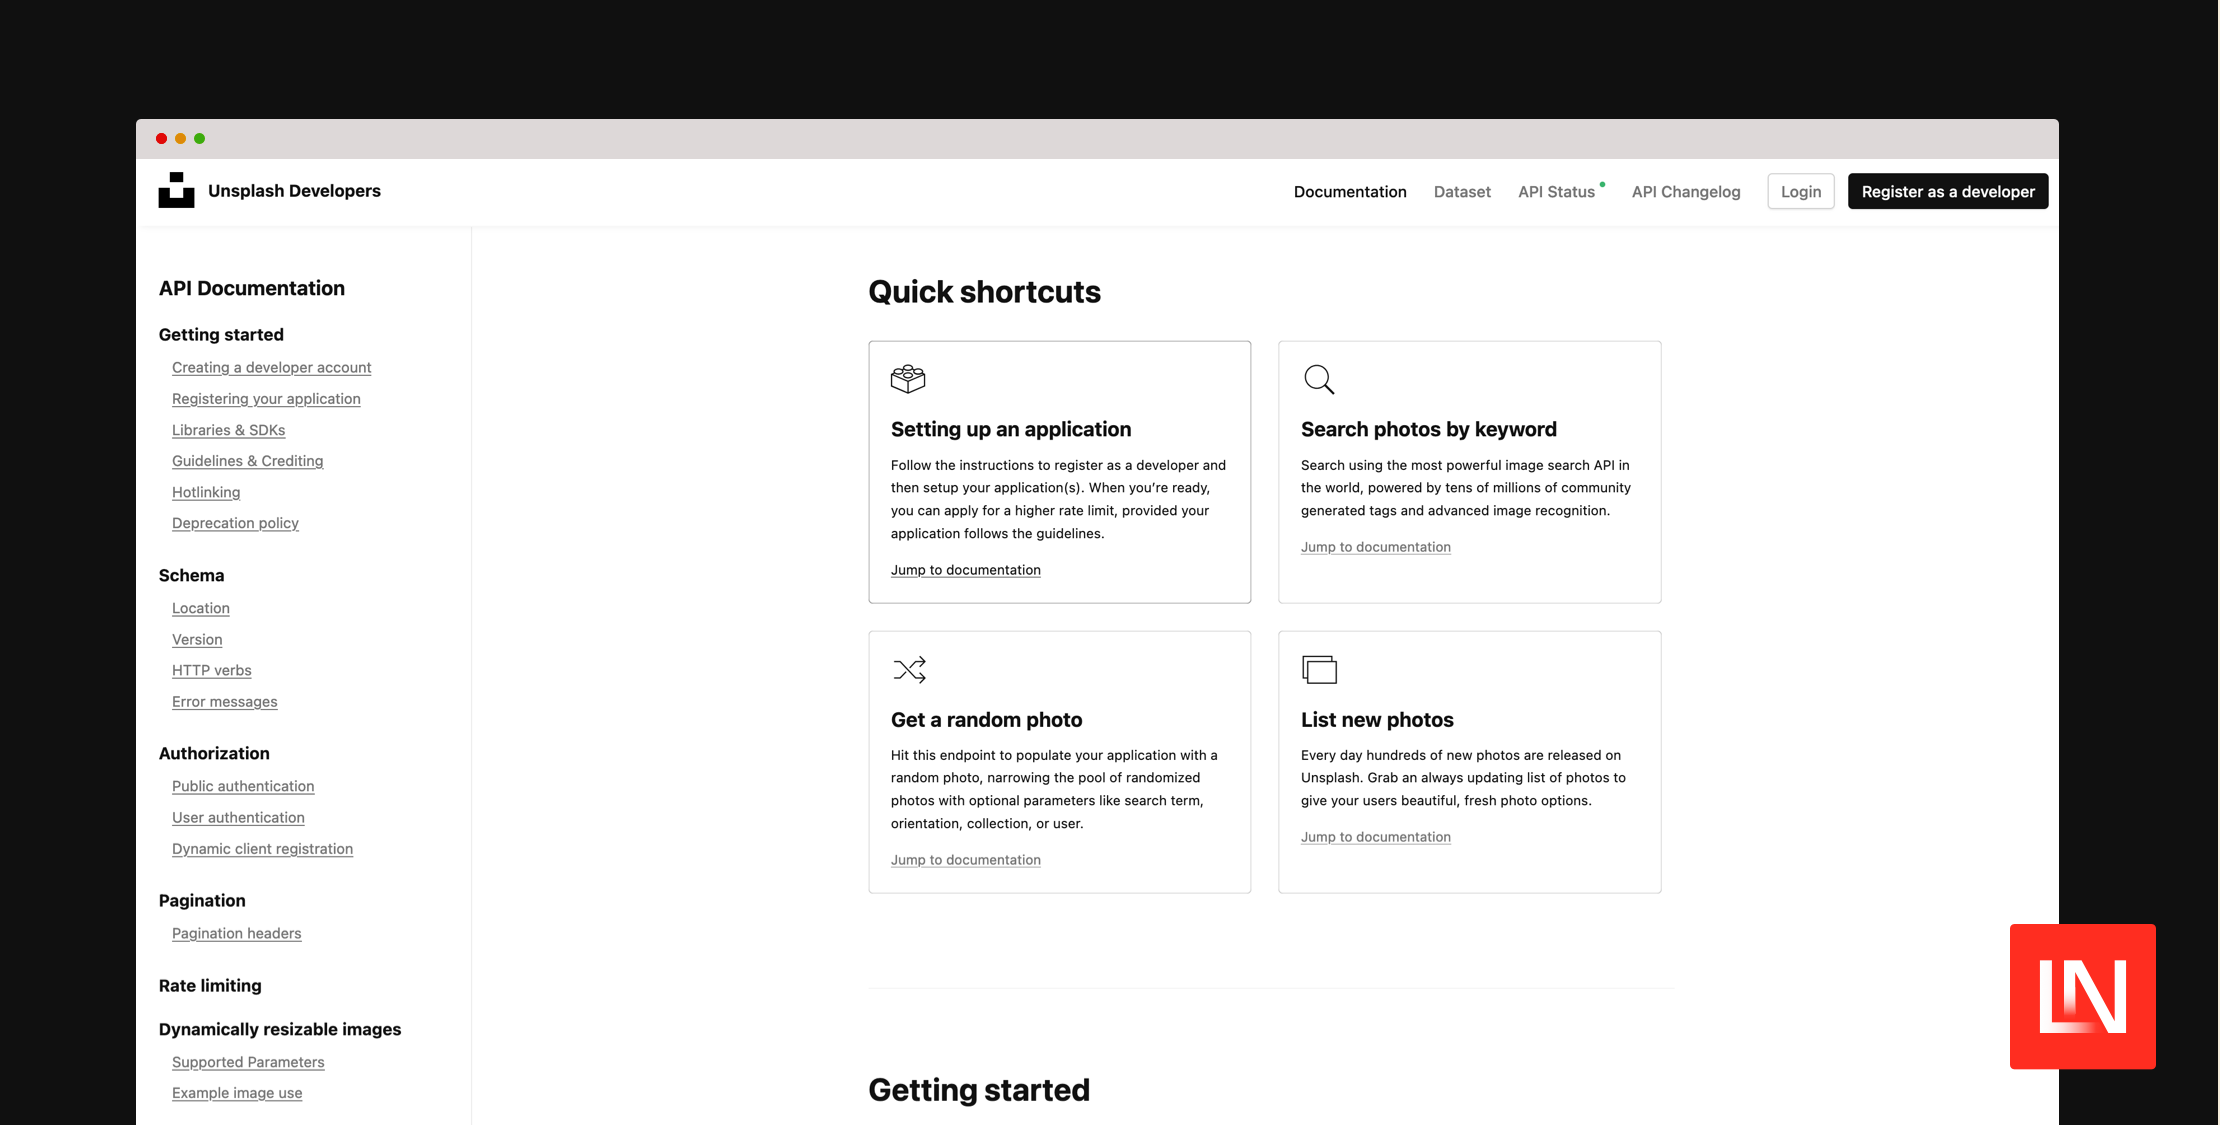This screenshot has height=1125, width=2220.
Task: Expand the Schema sidebar section
Action: coord(191,574)
